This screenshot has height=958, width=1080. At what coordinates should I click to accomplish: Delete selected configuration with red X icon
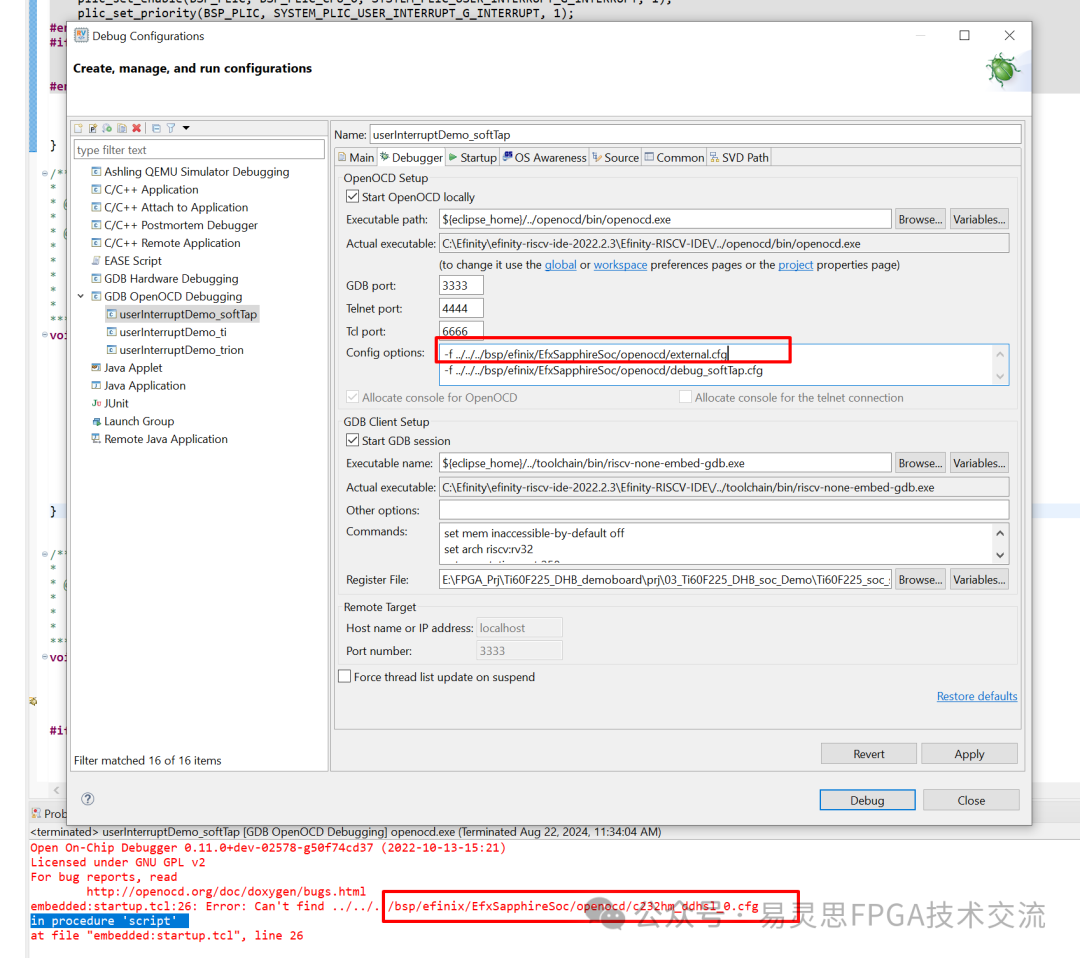(x=136, y=128)
